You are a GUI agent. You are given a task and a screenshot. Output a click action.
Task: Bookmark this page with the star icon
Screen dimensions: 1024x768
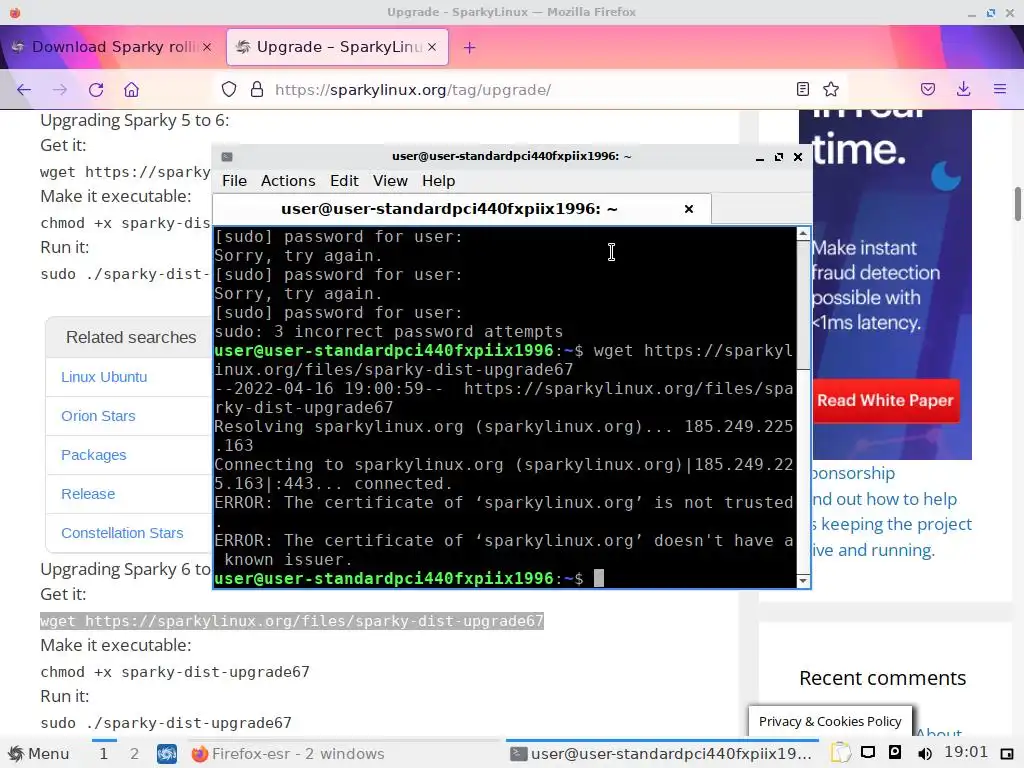click(x=831, y=89)
